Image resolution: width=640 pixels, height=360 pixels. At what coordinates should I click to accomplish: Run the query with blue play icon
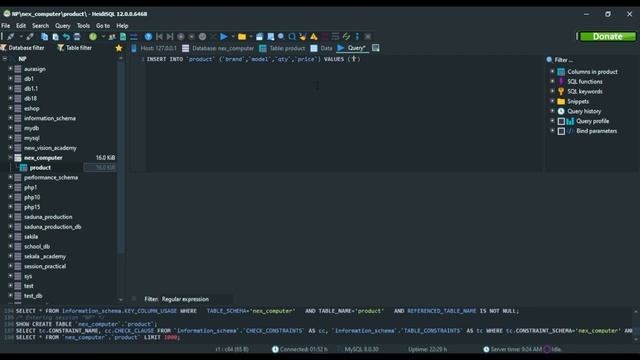coord(224,37)
